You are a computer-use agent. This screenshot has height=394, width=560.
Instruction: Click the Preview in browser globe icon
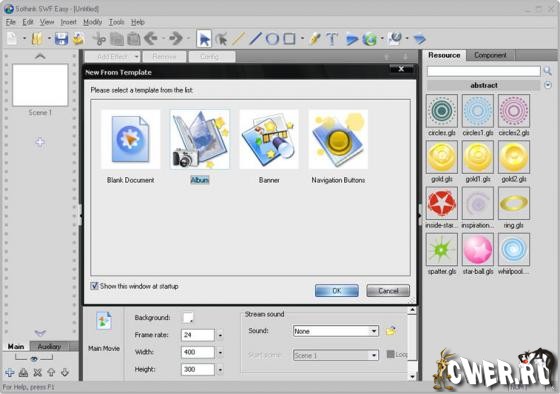(370, 39)
